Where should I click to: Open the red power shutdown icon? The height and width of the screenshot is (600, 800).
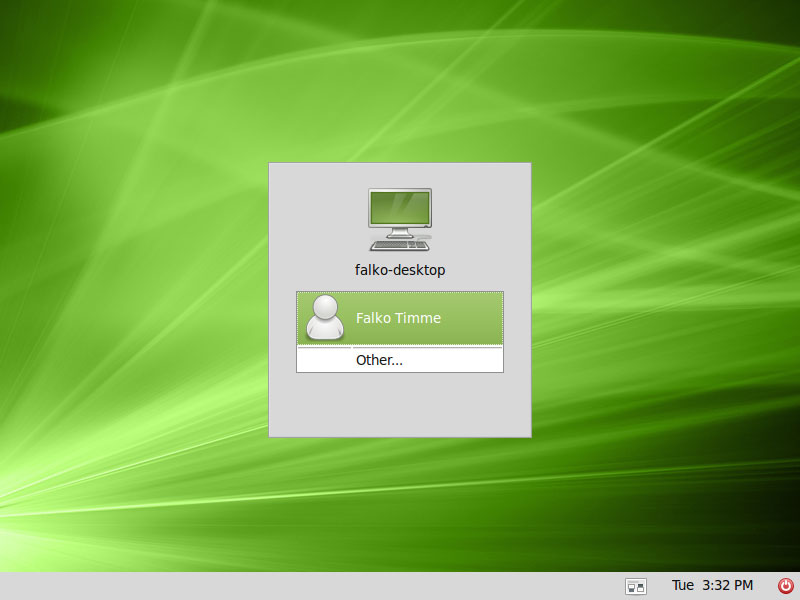785,586
